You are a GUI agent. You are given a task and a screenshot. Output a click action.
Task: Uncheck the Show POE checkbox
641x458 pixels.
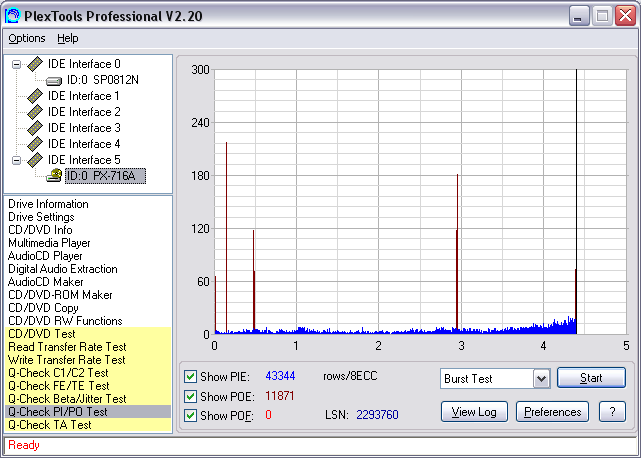click(191, 396)
